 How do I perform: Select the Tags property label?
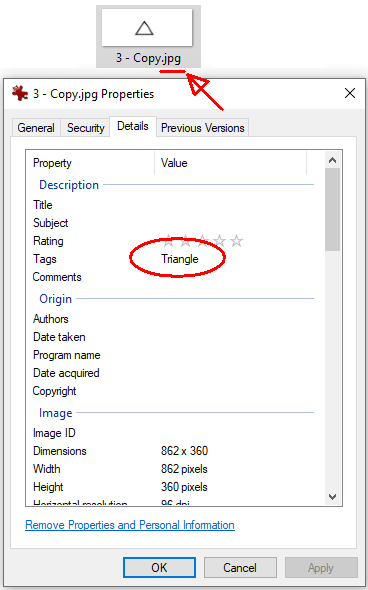click(x=45, y=259)
